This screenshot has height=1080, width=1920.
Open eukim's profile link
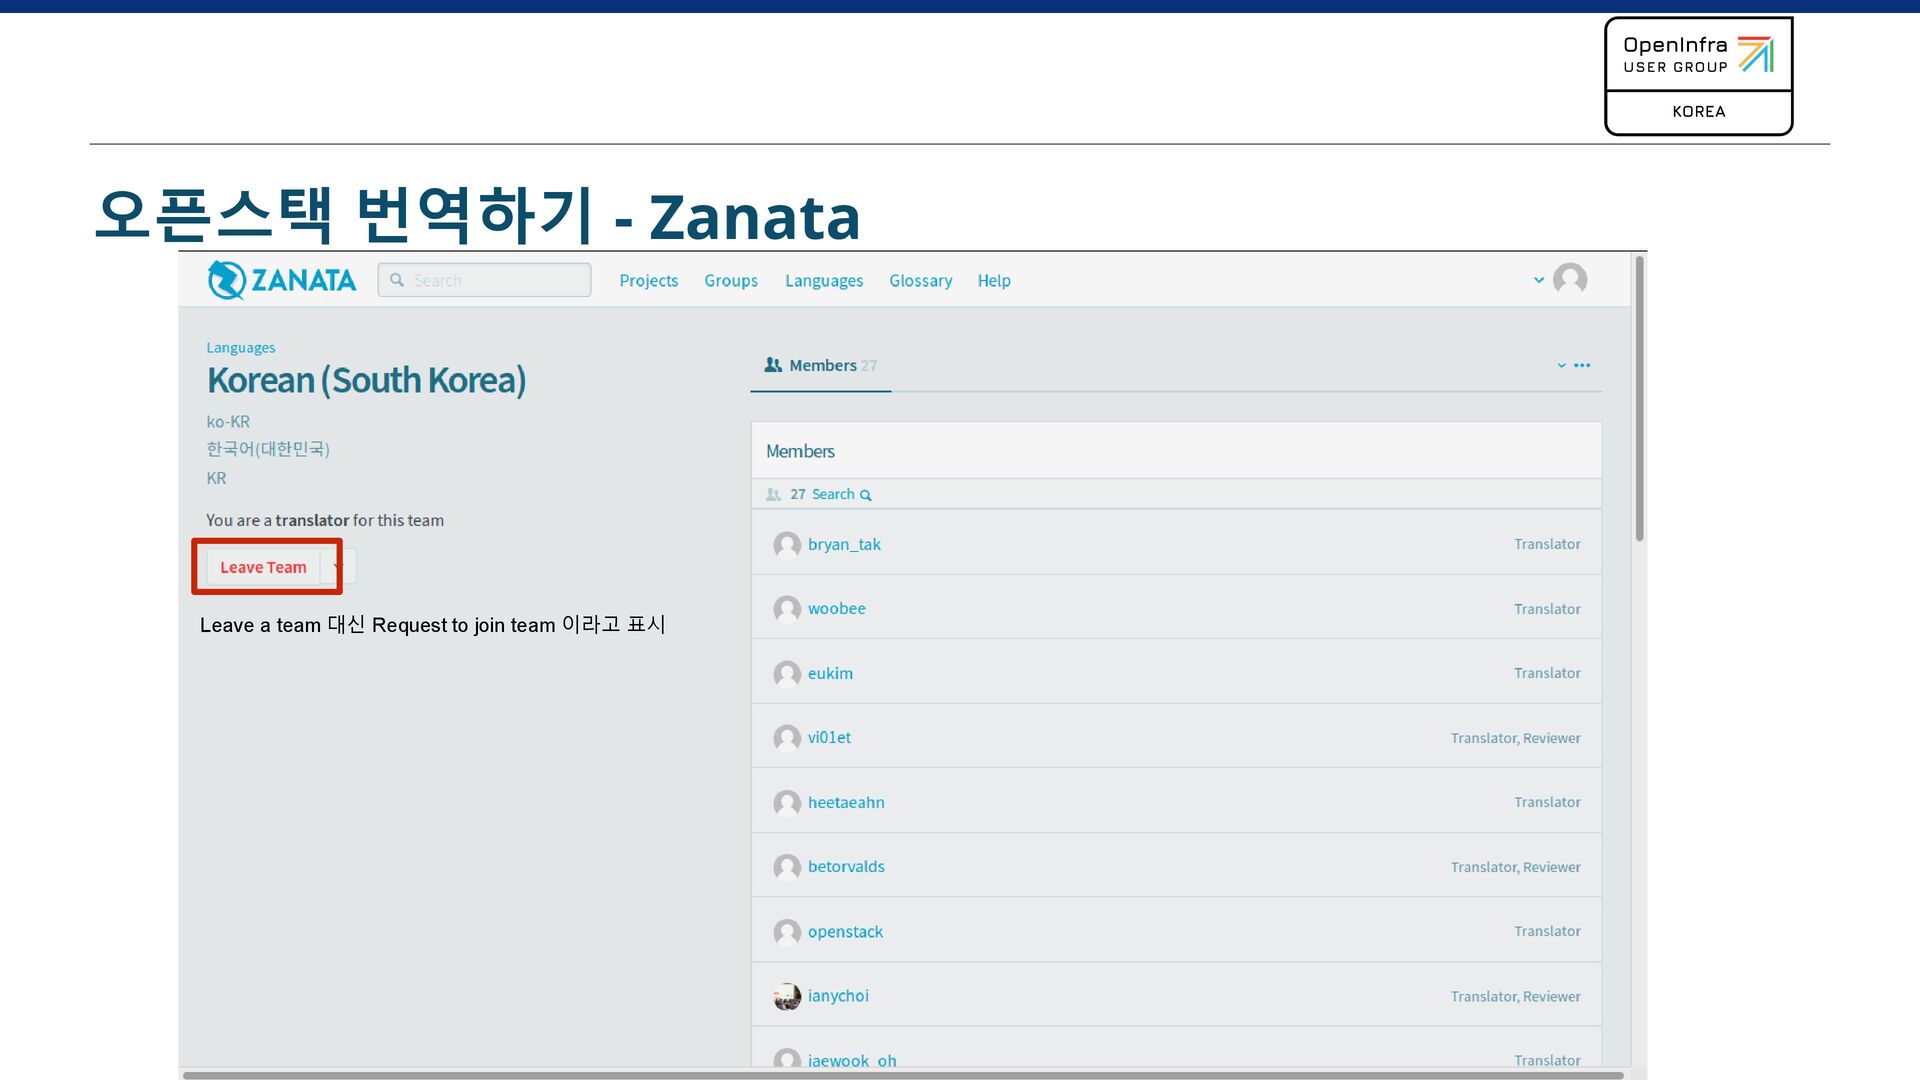click(x=830, y=673)
